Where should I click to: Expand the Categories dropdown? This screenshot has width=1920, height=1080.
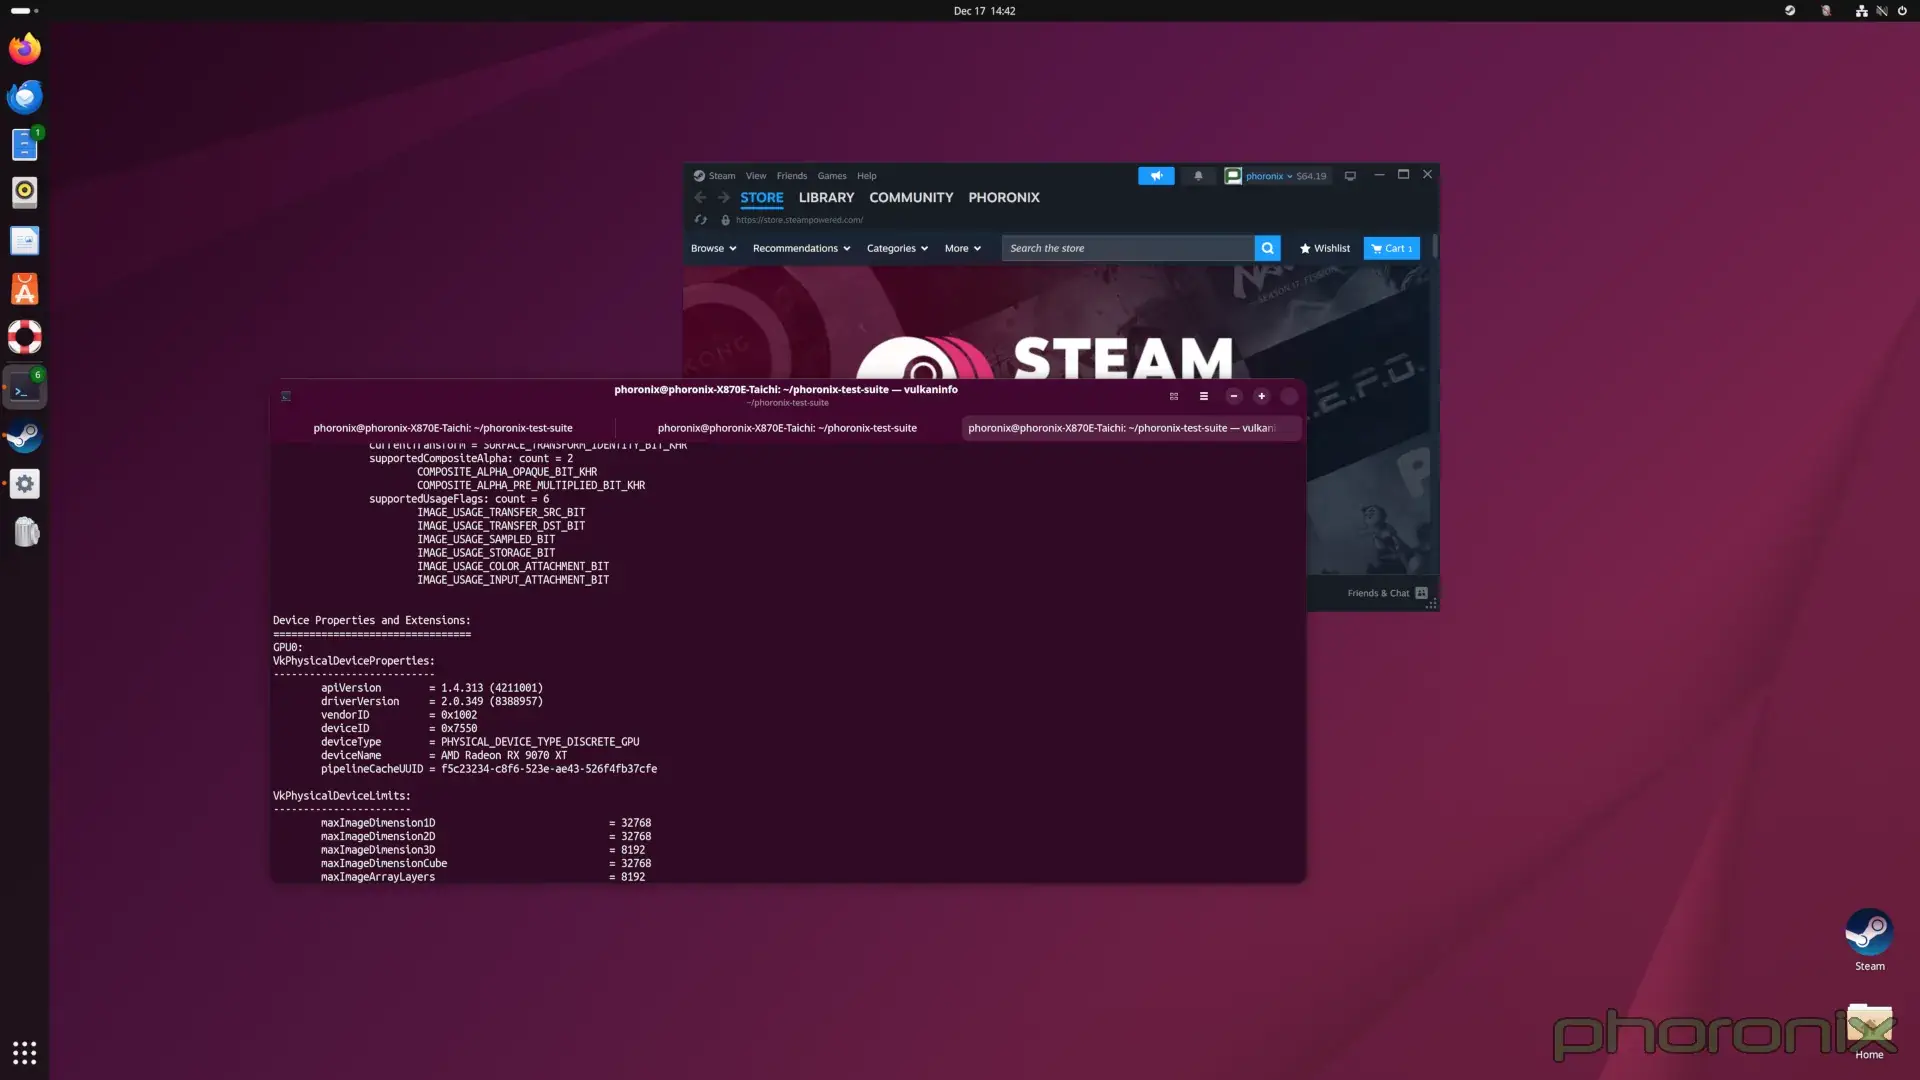pos(897,248)
